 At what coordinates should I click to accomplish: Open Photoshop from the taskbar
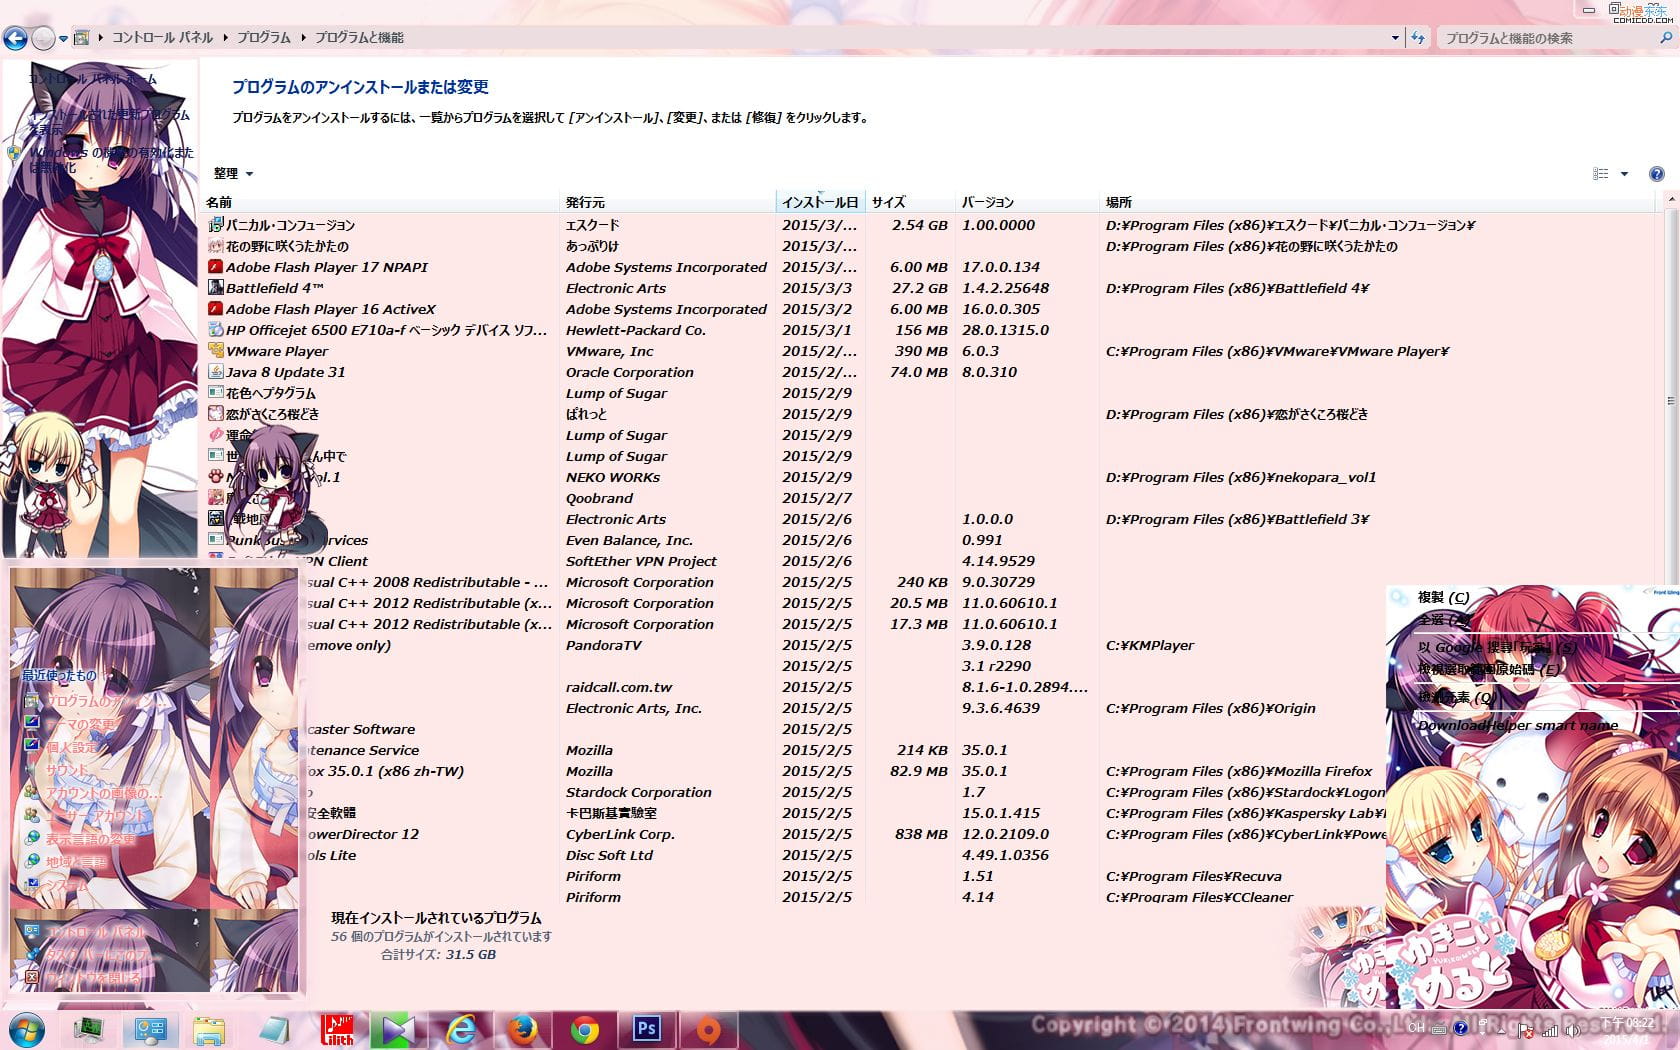point(647,1029)
